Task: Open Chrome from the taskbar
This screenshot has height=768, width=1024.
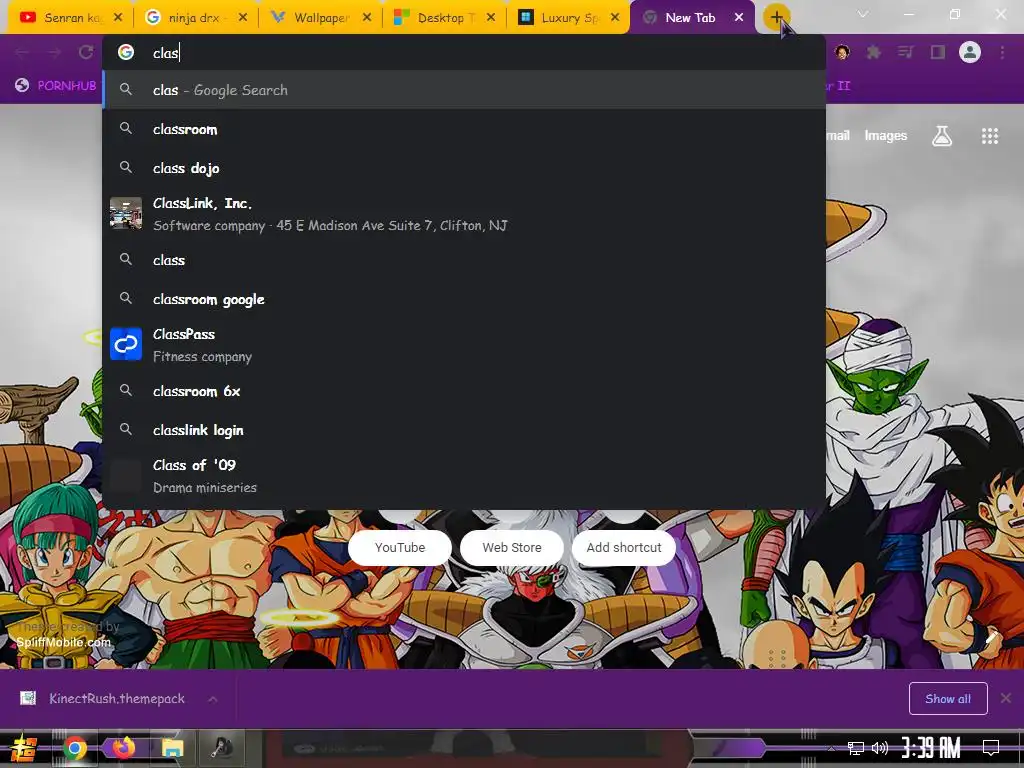Action: (74, 748)
